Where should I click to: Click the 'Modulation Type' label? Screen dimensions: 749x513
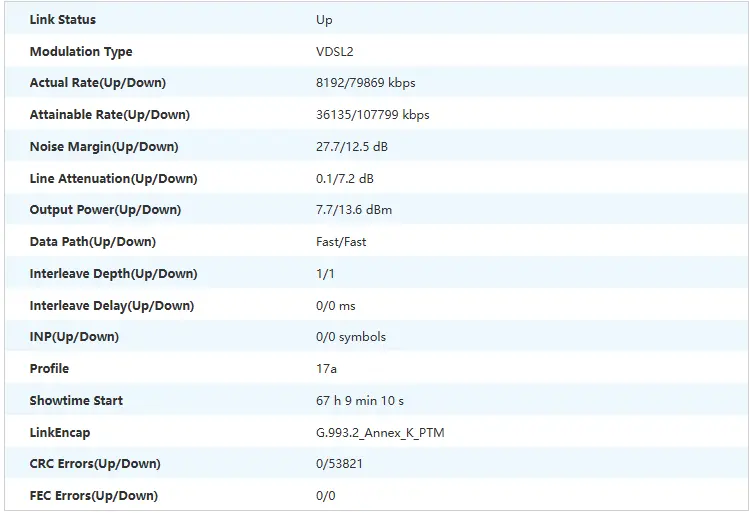(81, 52)
